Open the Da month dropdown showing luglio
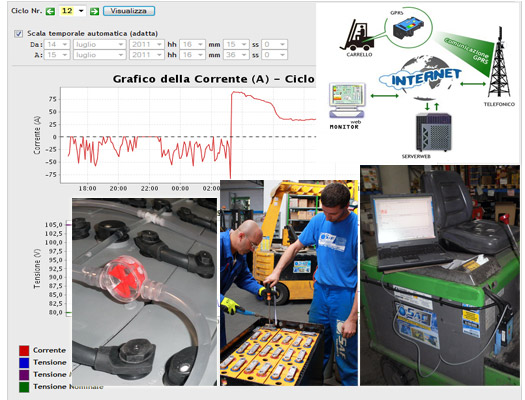This screenshot has width=525, height=400. [x=99, y=45]
